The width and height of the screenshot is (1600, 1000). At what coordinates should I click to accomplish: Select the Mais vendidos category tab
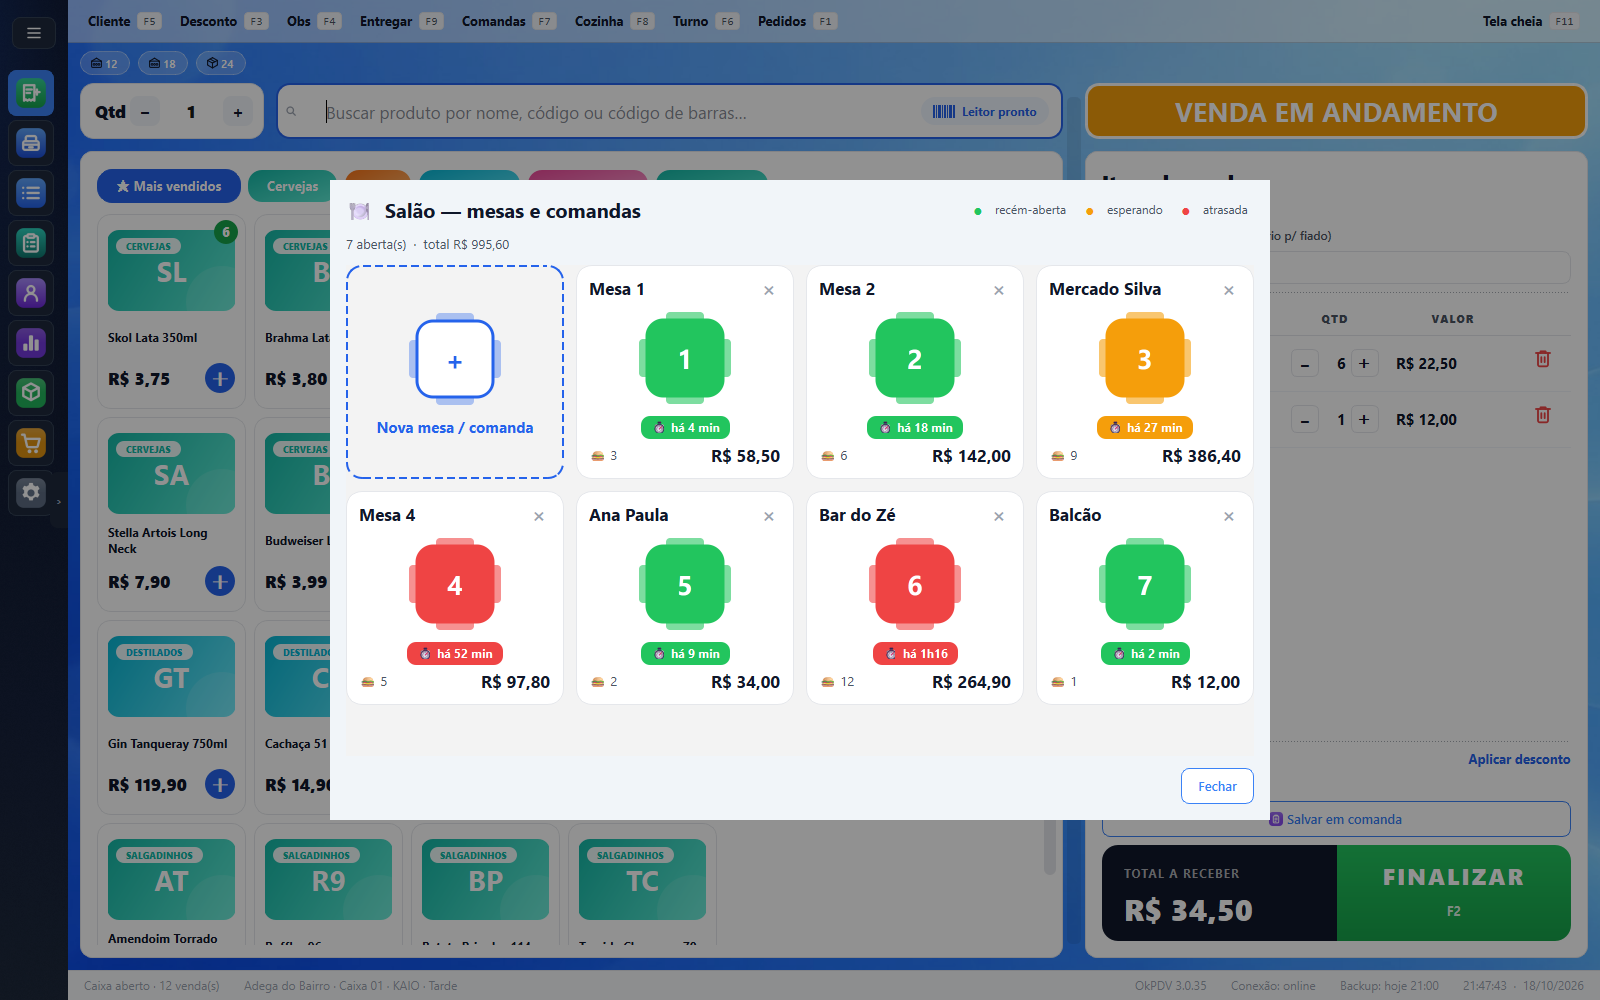click(169, 186)
